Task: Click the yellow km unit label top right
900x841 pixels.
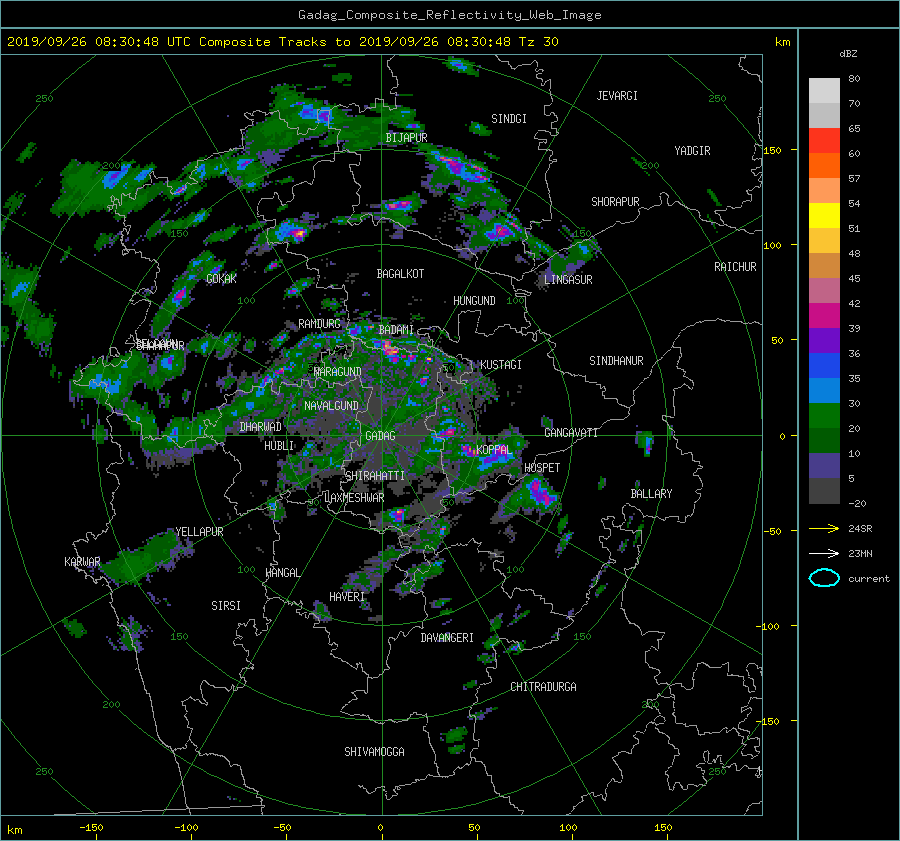Action: click(782, 42)
